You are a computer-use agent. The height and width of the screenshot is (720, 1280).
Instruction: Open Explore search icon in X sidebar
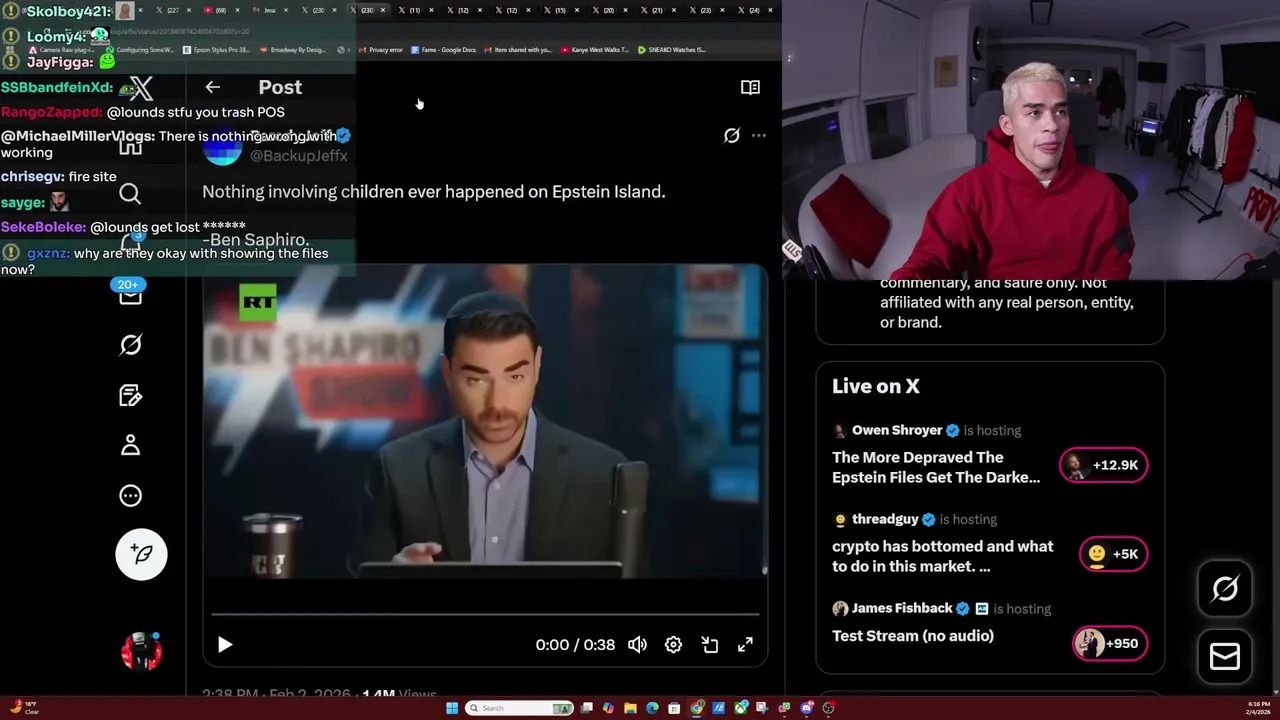(x=130, y=194)
